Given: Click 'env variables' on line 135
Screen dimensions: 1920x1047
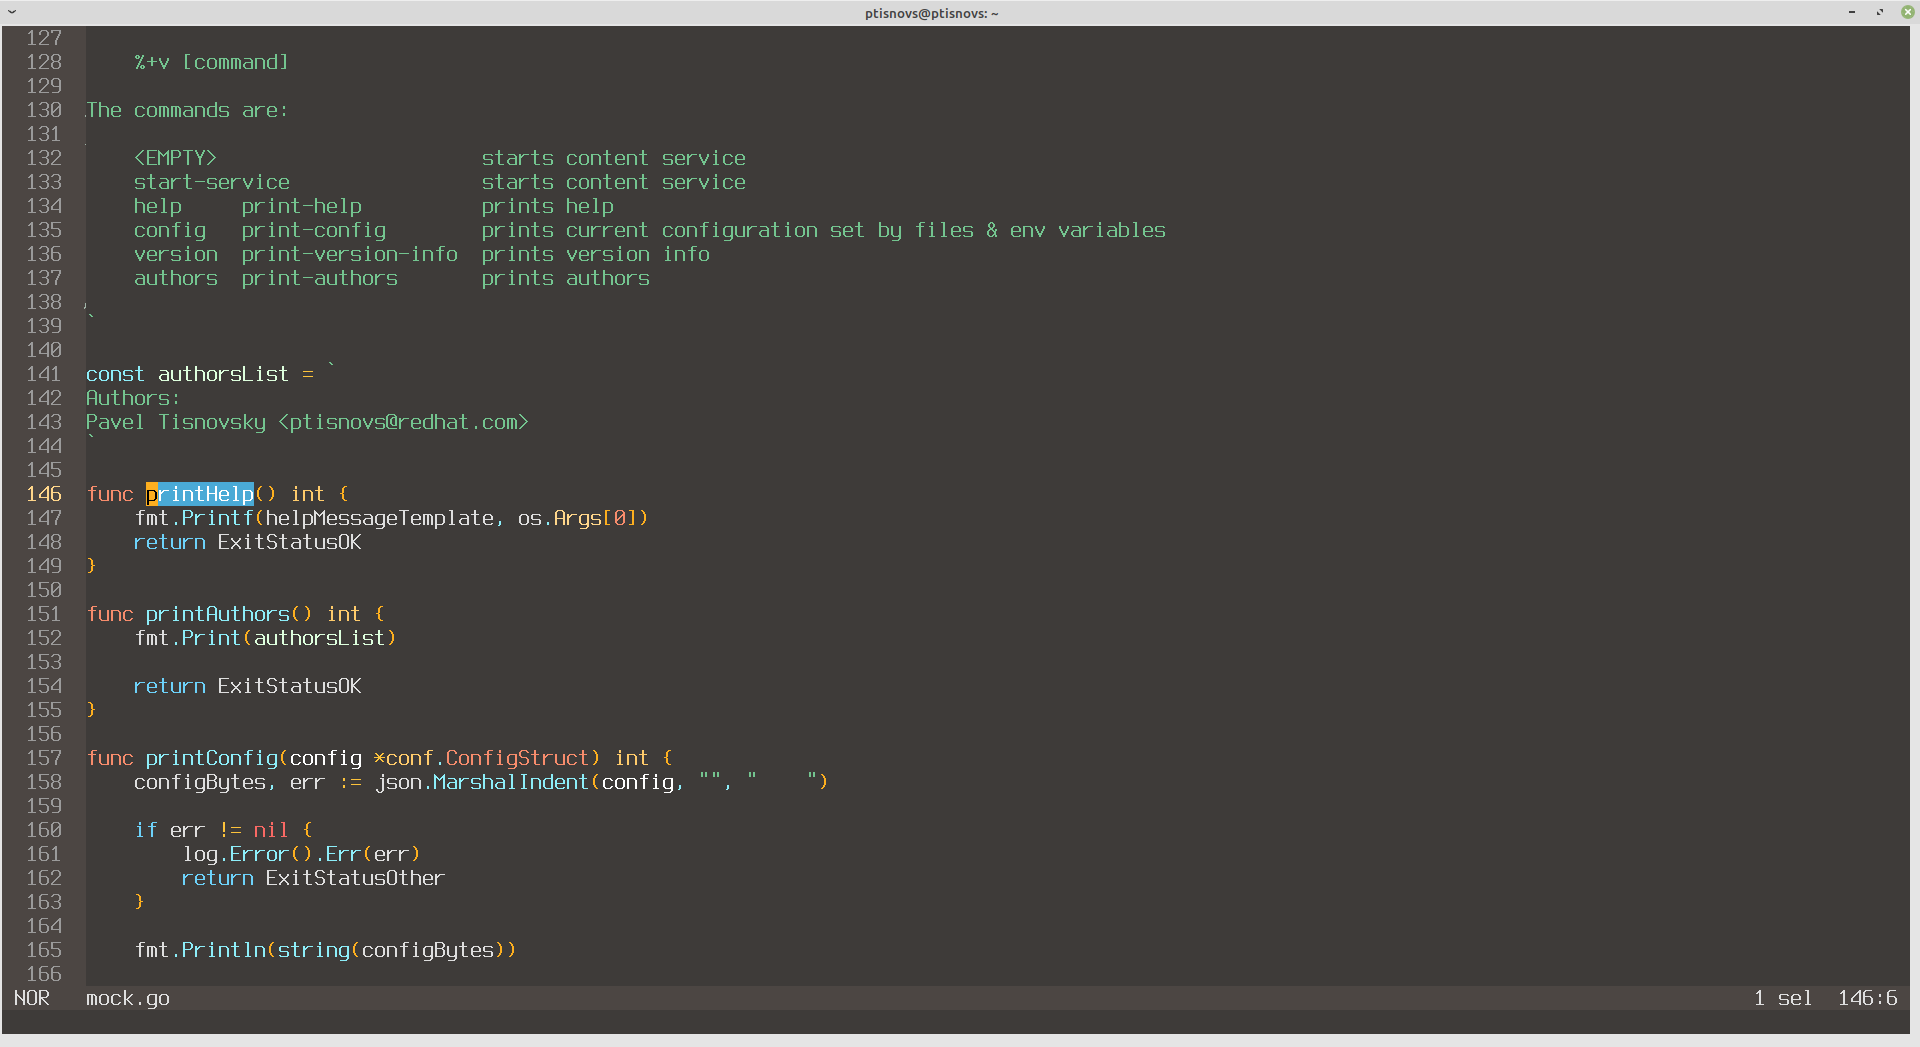Looking at the screenshot, I should coord(1088,230).
